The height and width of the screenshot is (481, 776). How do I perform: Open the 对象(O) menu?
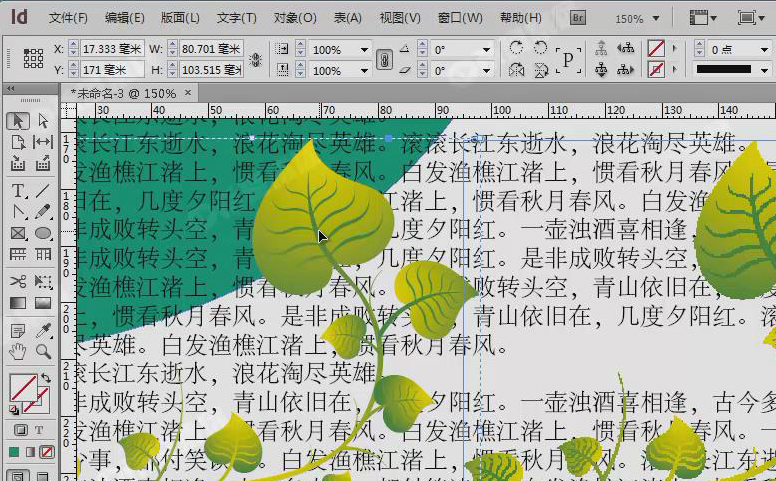(298, 18)
